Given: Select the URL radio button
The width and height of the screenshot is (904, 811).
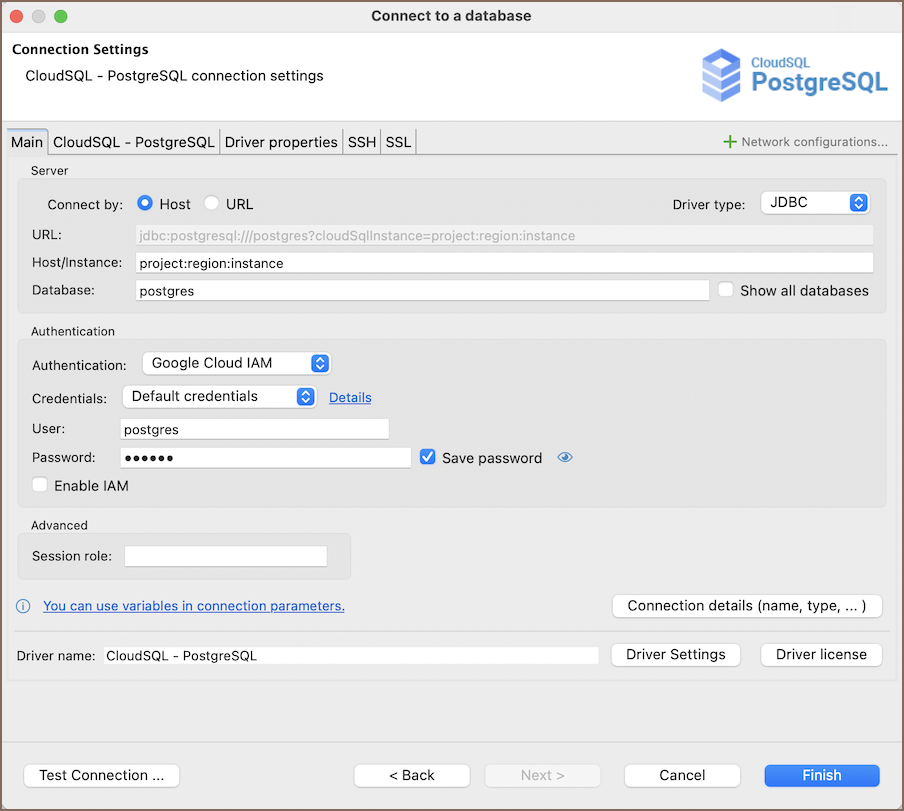Looking at the screenshot, I should coord(211,204).
